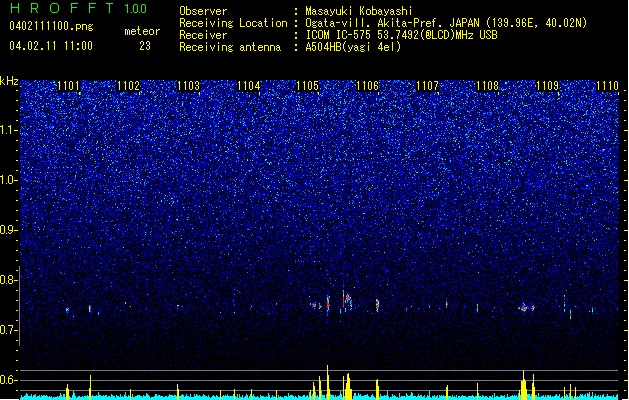The image size is (629, 400).
Task: Click the 1.0 kHz axis label
Action: tap(9, 180)
